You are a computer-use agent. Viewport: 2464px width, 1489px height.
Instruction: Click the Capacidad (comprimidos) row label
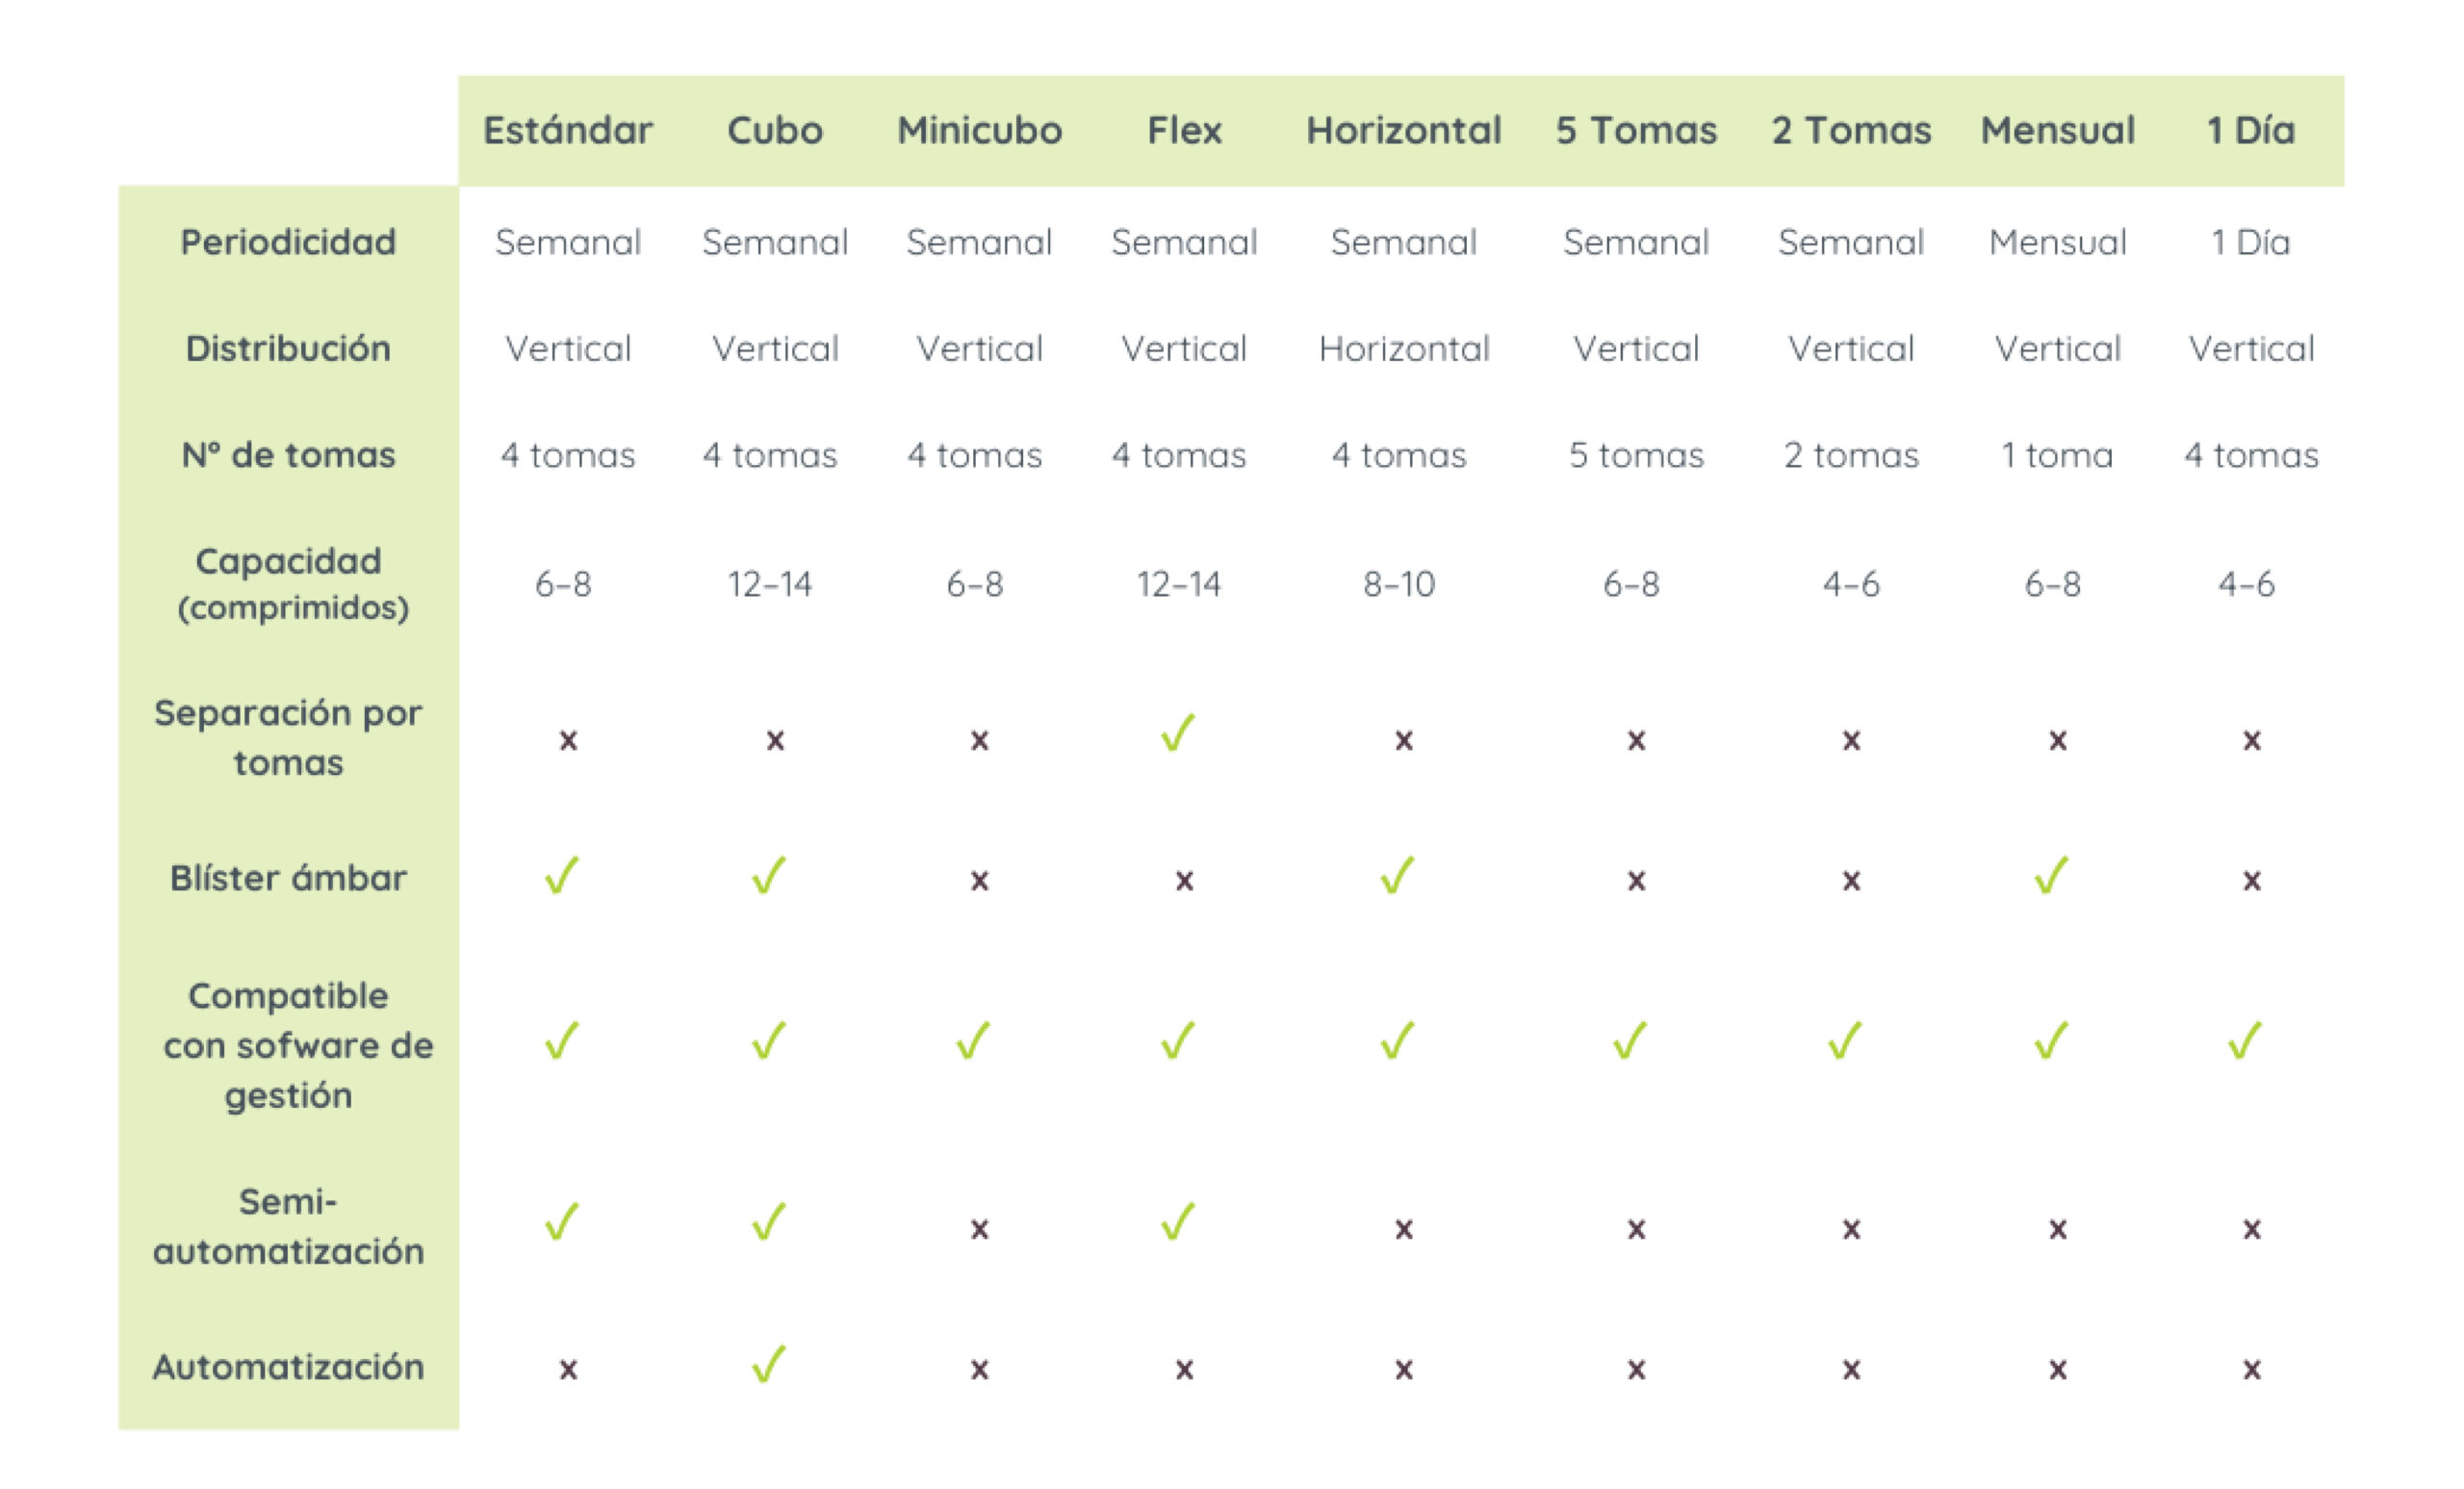click(289, 583)
